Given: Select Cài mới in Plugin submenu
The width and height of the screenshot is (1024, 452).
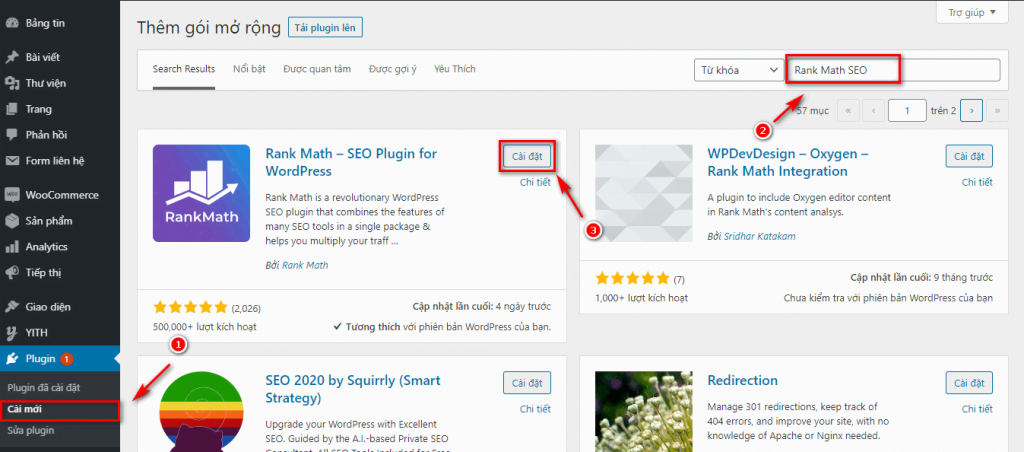Looking at the screenshot, I should [x=25, y=410].
